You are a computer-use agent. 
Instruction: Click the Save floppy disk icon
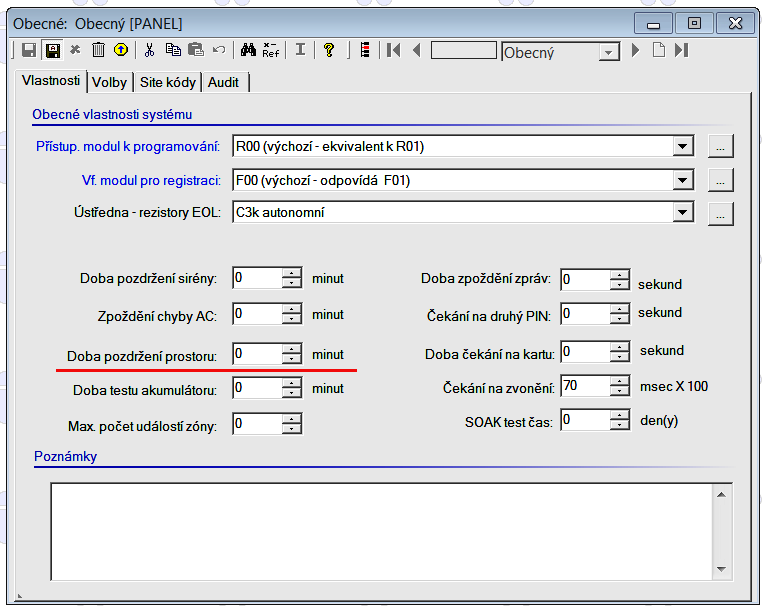(29, 50)
